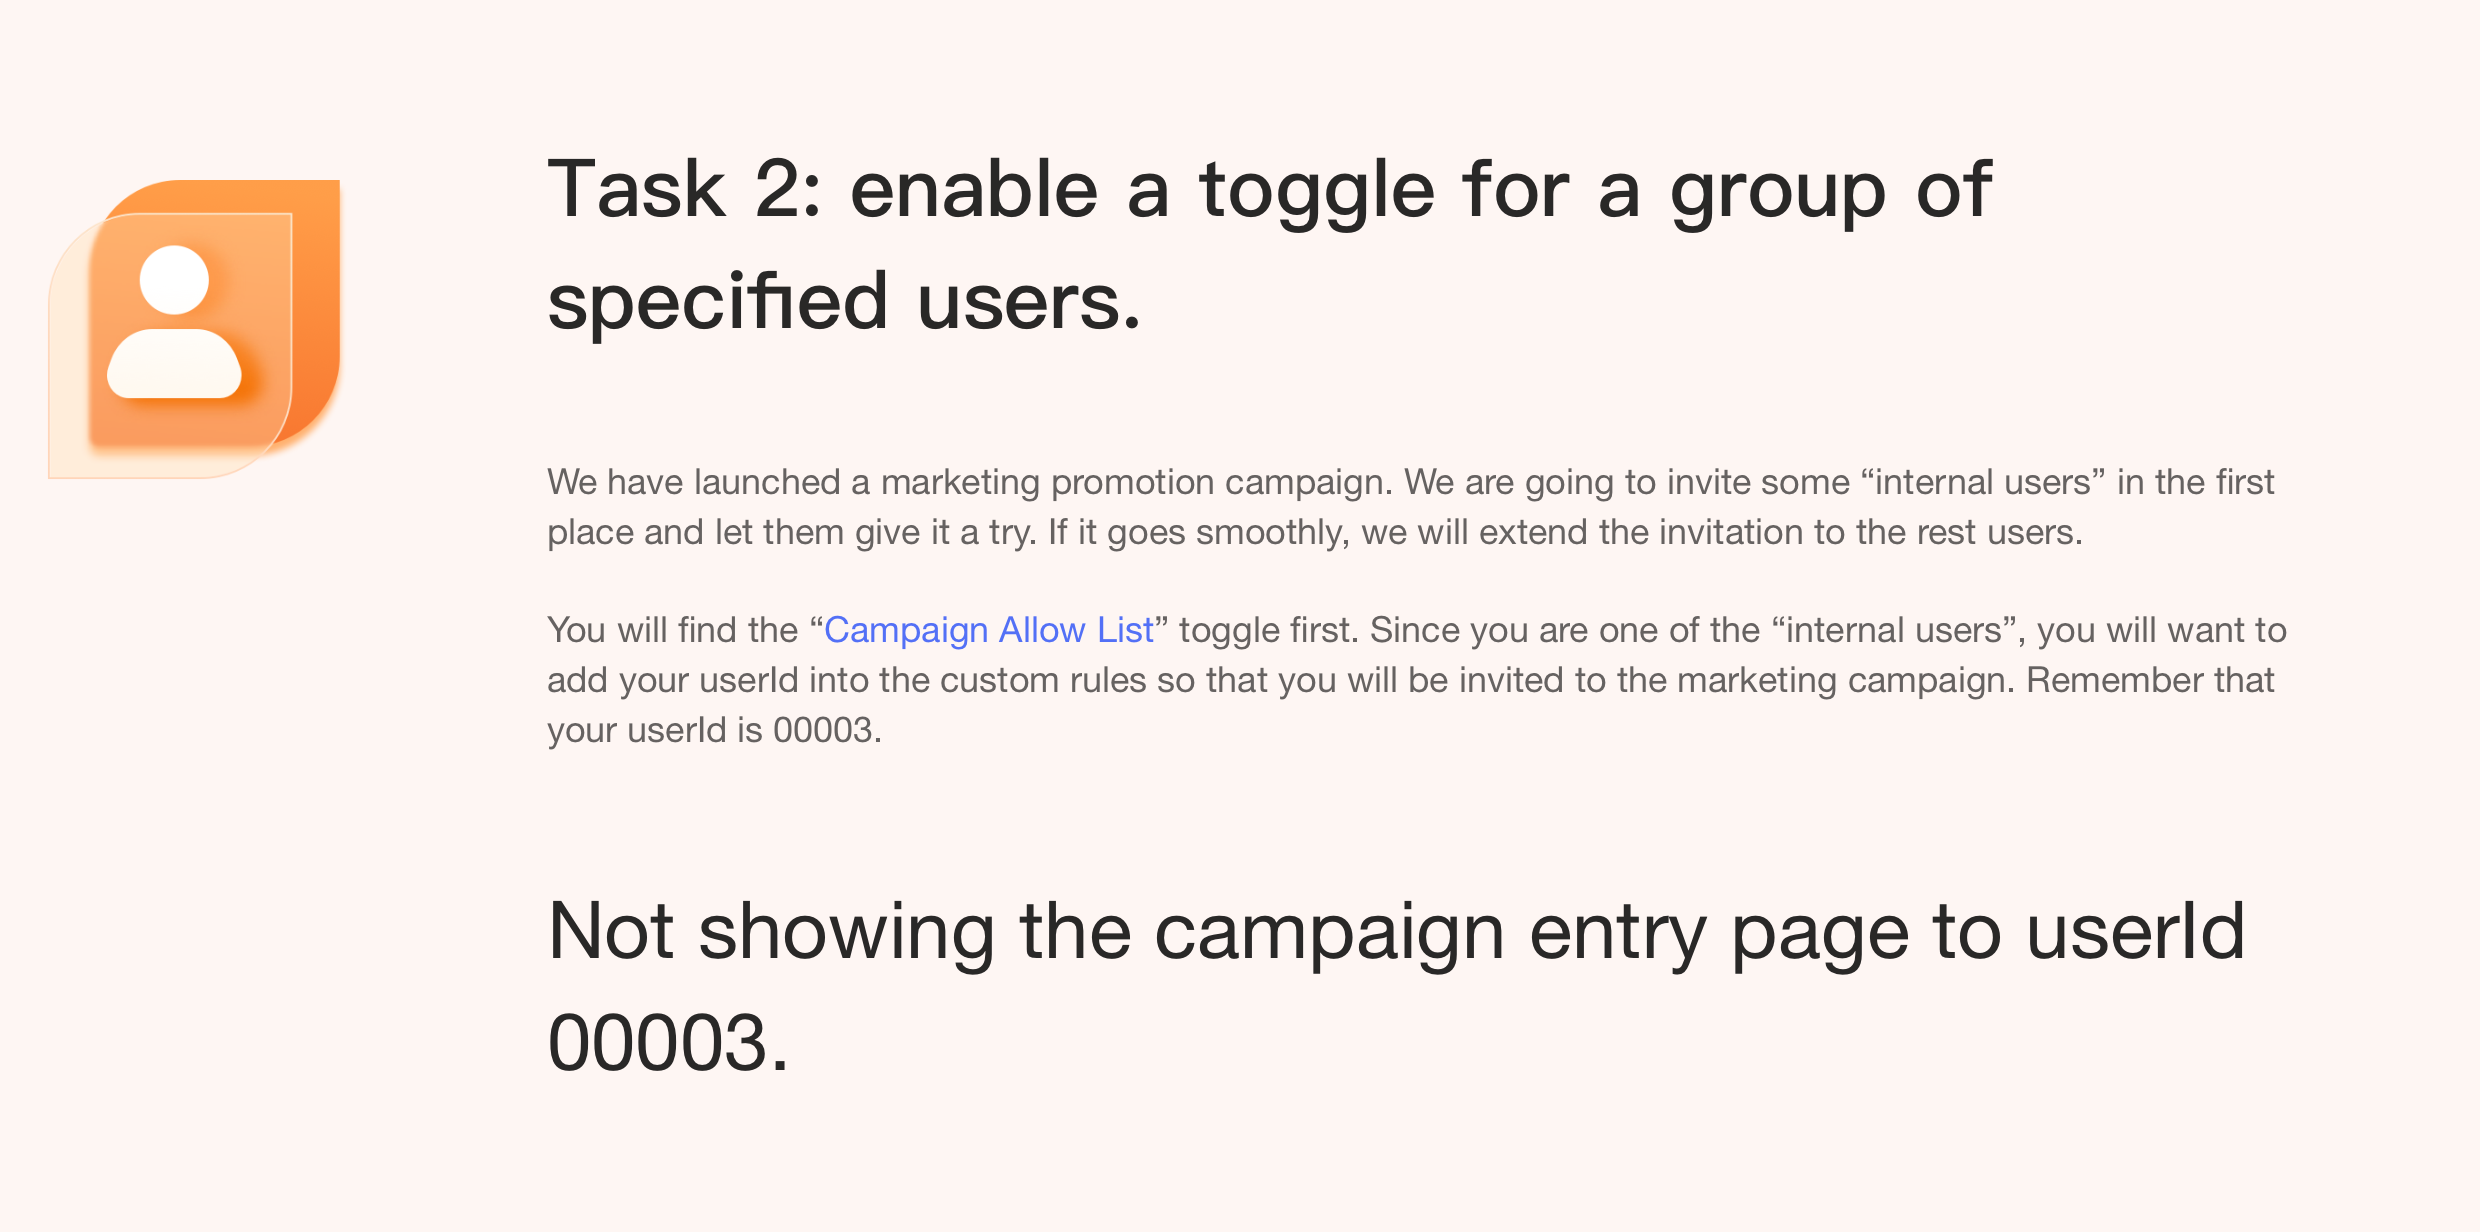Click "enable" in the Task 2 title
The image size is (2480, 1232).
point(973,190)
